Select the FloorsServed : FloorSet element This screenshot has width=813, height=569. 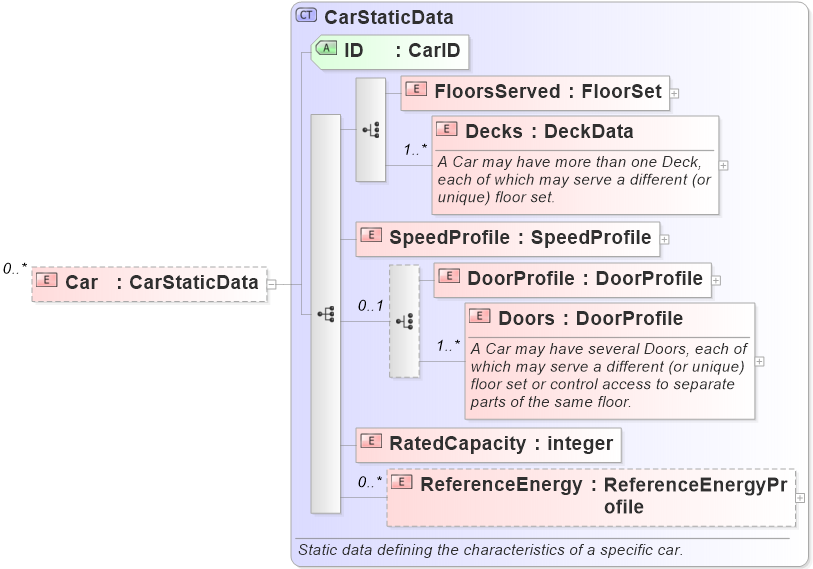[535, 93]
